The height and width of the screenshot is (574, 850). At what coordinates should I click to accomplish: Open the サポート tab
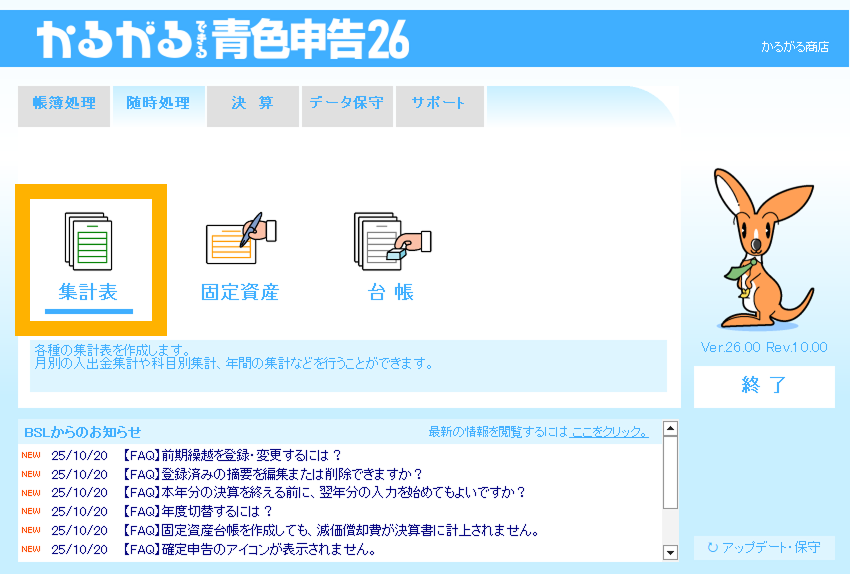439,104
